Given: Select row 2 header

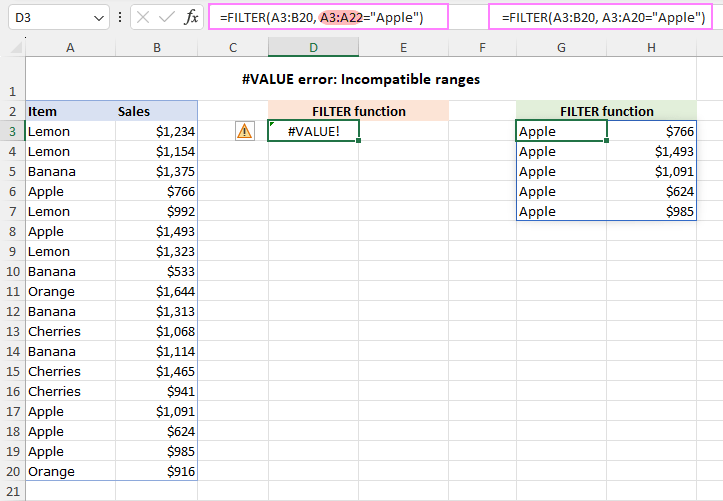Looking at the screenshot, I should click(12, 111).
